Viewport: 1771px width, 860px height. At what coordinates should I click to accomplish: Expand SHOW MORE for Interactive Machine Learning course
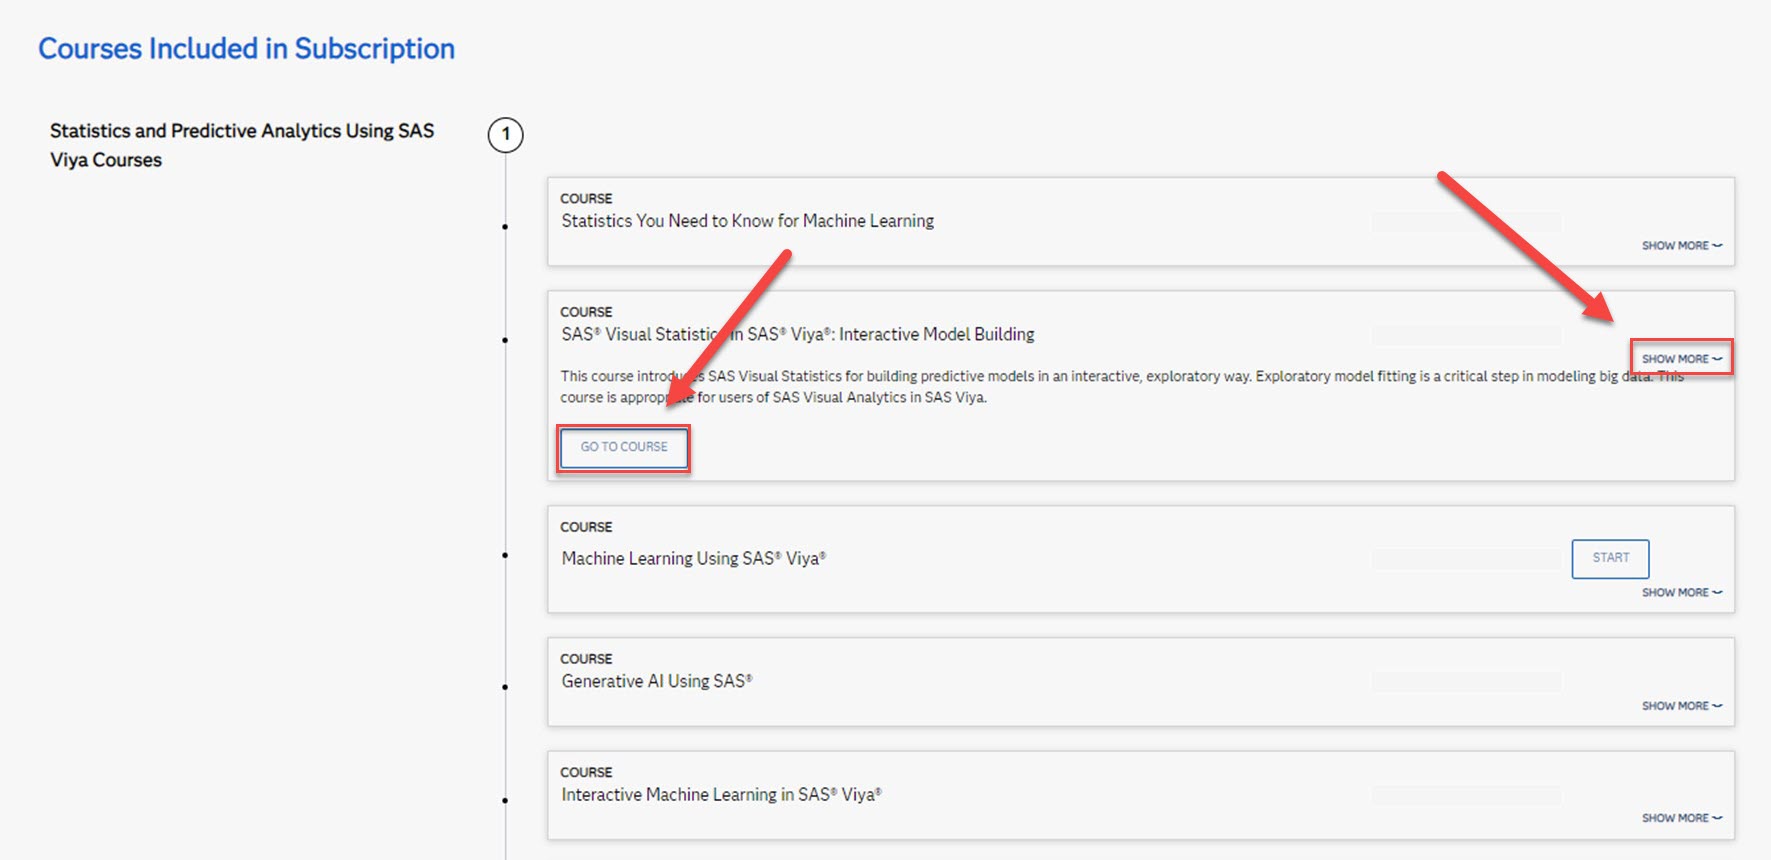pyautogui.click(x=1682, y=817)
